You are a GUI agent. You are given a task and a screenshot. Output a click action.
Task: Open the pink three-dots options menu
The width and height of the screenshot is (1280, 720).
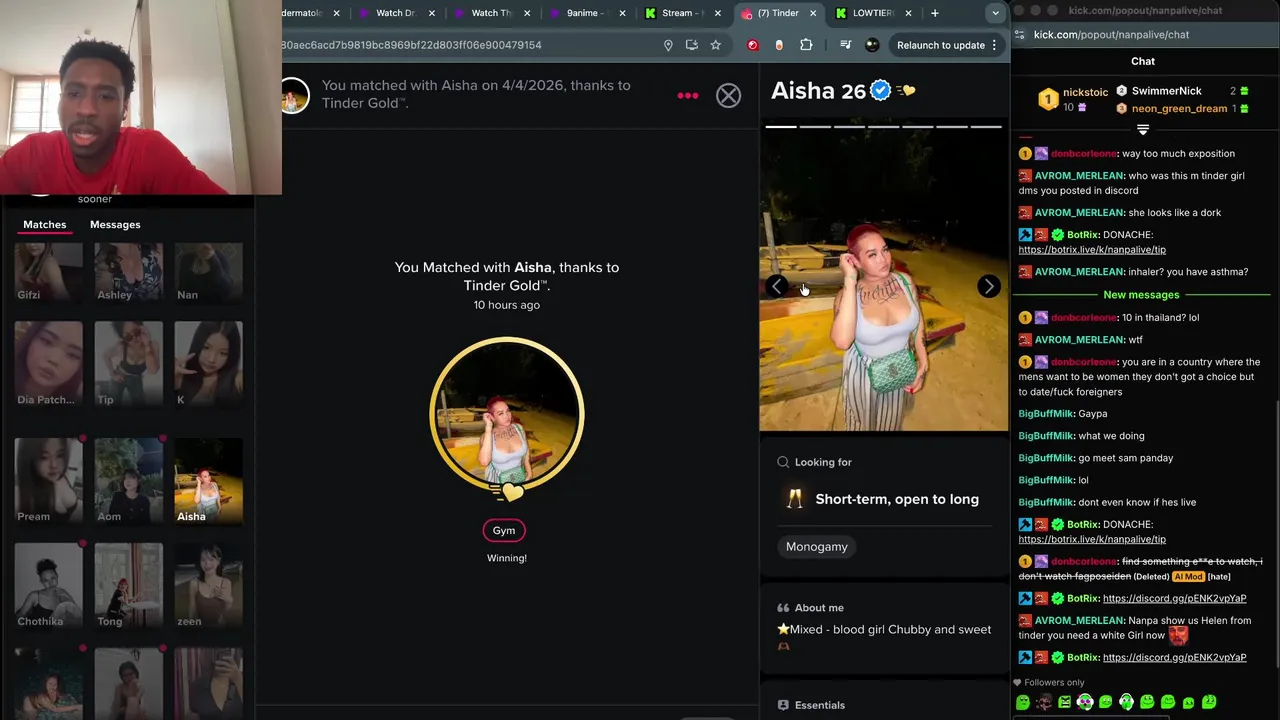click(x=688, y=96)
